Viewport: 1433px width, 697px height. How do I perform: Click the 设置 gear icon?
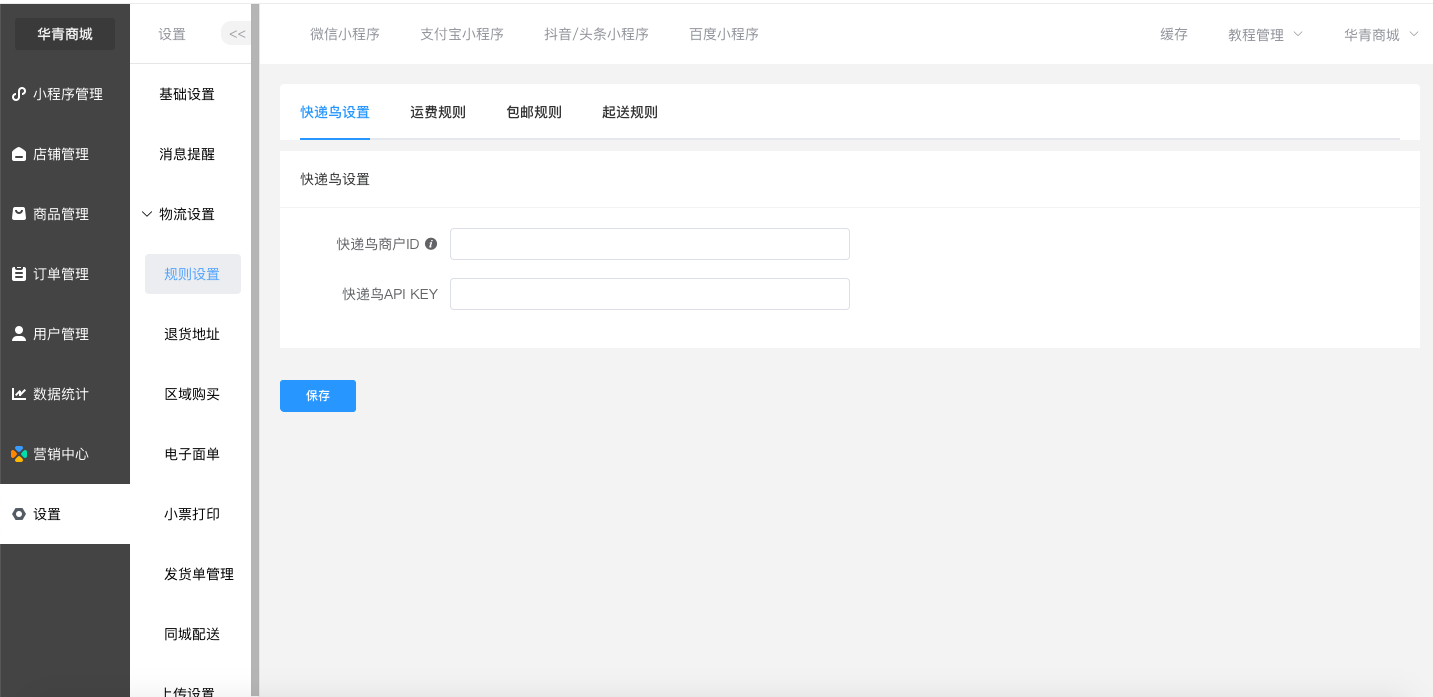point(19,514)
